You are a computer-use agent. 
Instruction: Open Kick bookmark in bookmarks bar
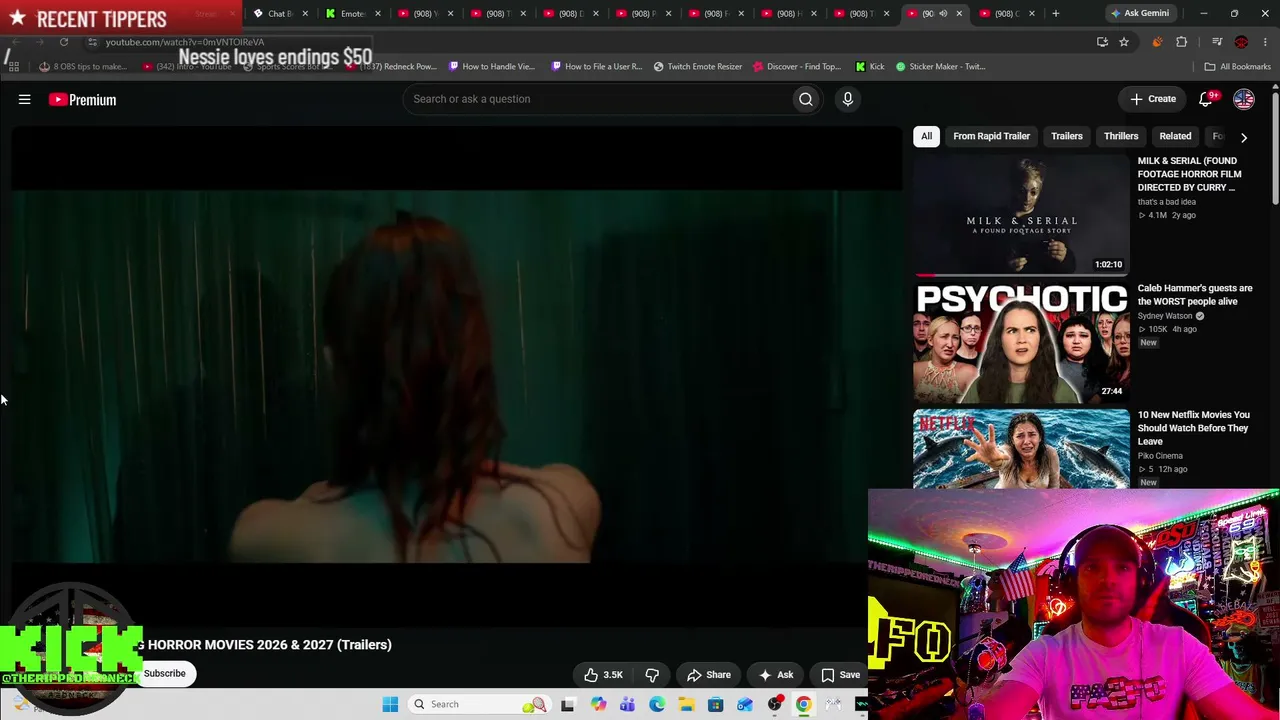[x=870, y=67]
